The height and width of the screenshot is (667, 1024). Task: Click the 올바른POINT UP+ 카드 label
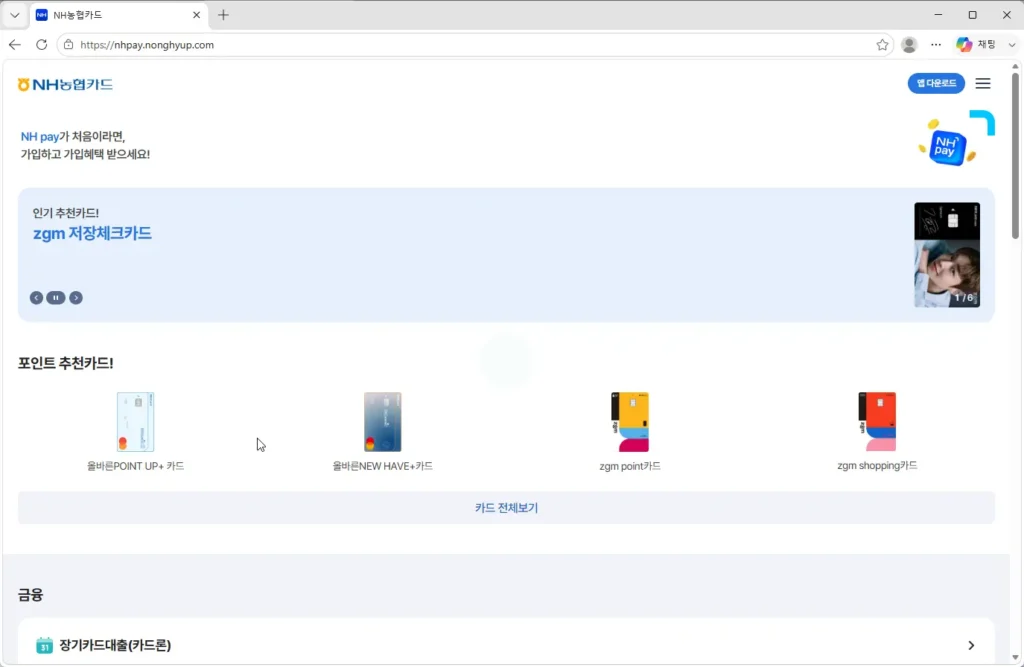coord(135,466)
